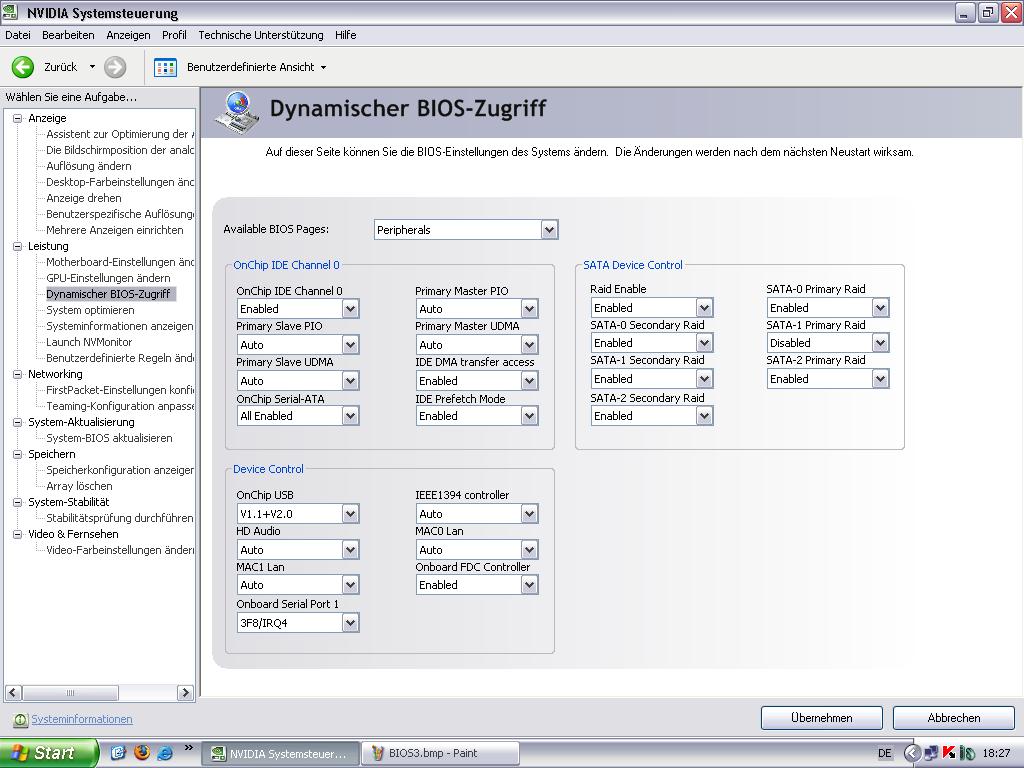This screenshot has width=1024, height=768.
Task: Open Primary Master UDMA dropdown
Action: click(x=477, y=345)
